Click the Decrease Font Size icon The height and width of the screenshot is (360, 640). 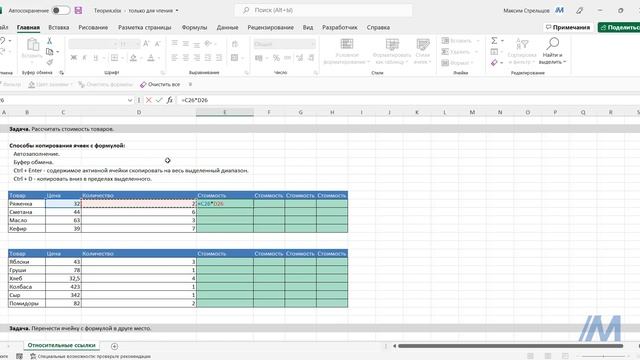[158, 44]
